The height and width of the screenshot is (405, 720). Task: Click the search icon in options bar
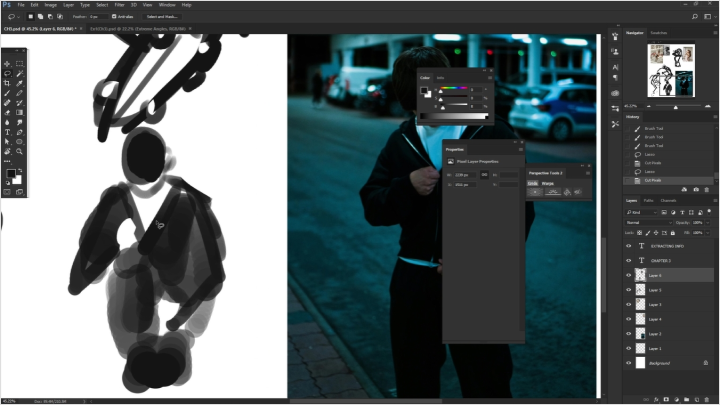[x=695, y=17]
